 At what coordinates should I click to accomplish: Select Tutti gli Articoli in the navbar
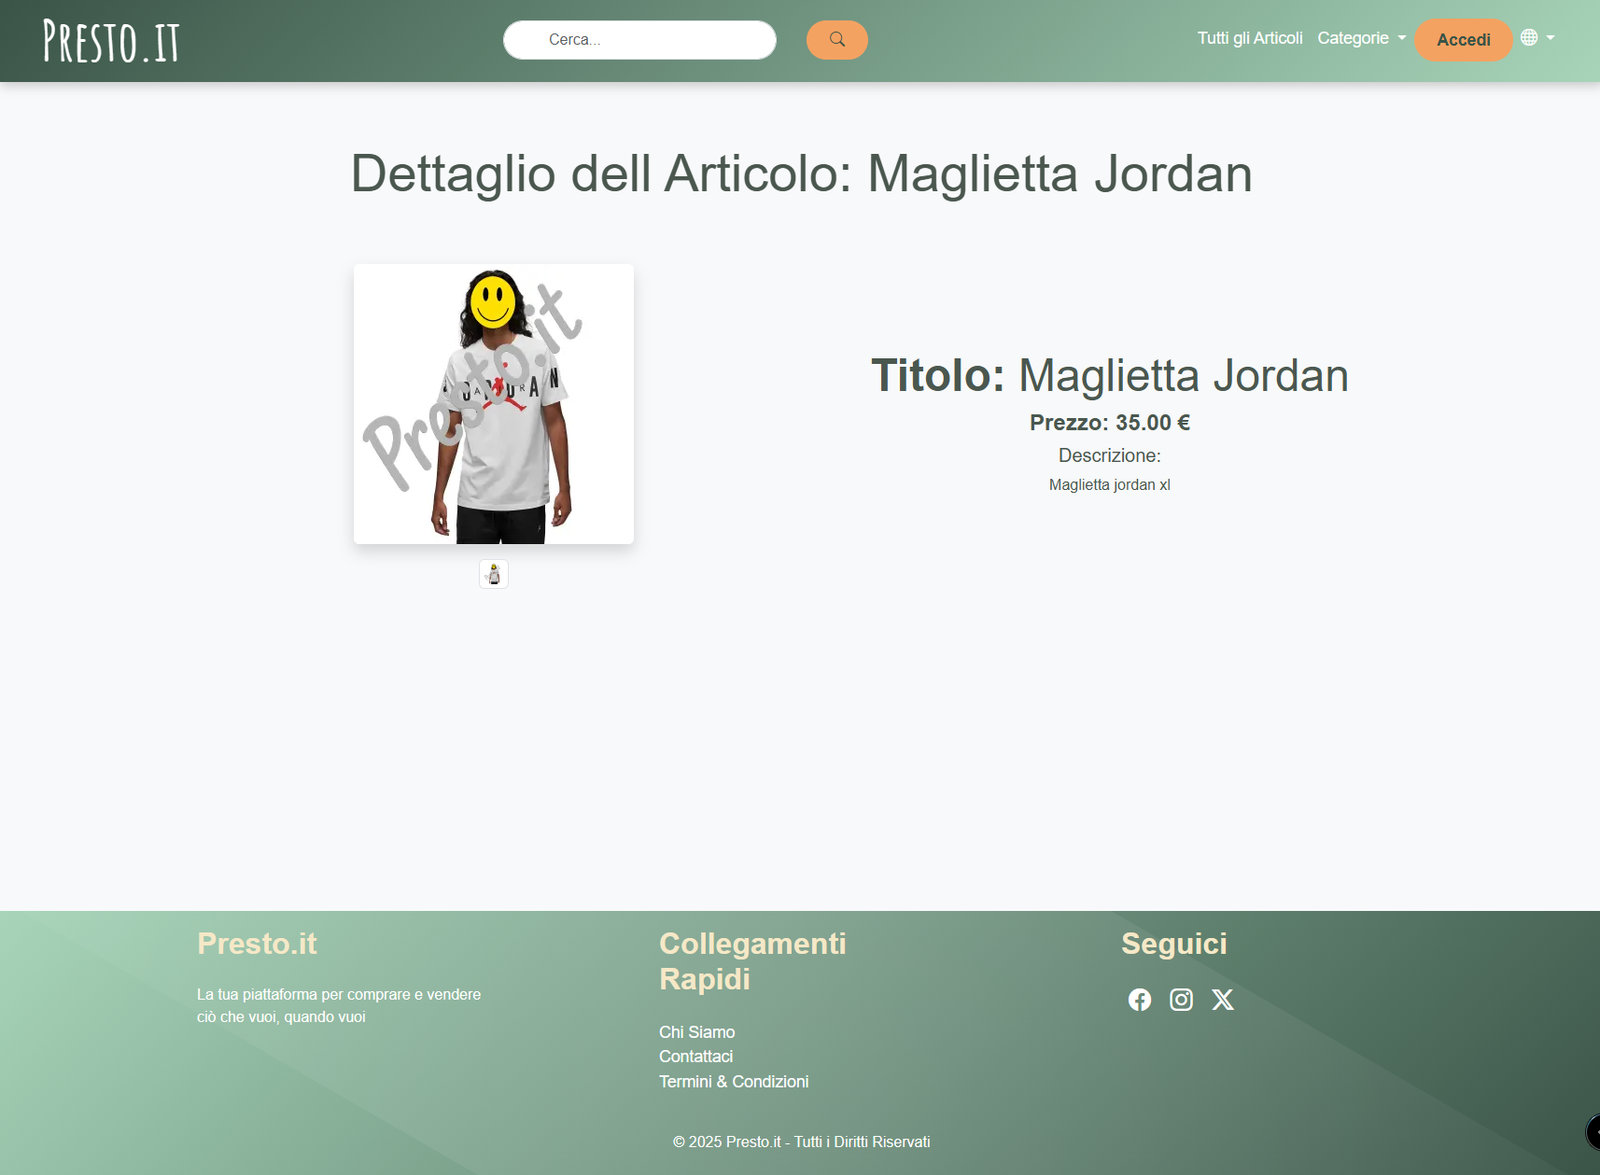pyautogui.click(x=1249, y=37)
